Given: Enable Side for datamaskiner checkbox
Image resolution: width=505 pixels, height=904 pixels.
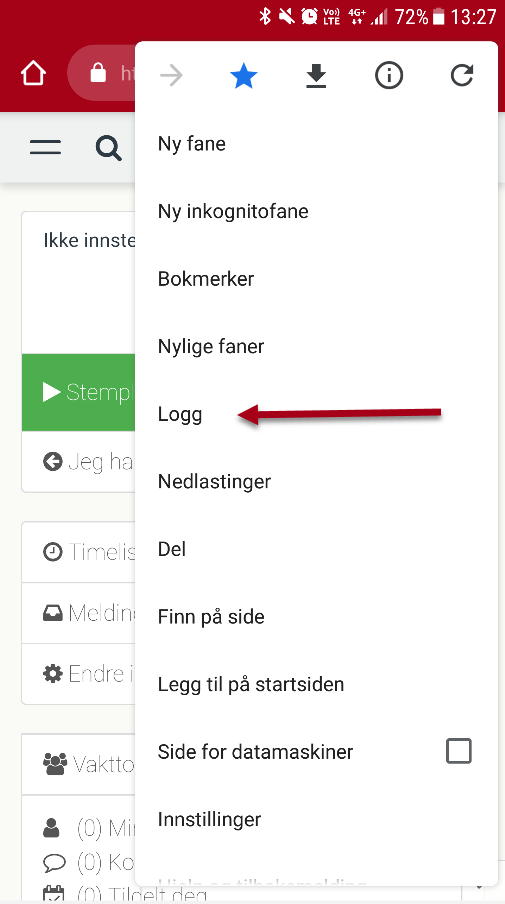Looking at the screenshot, I should (x=458, y=751).
